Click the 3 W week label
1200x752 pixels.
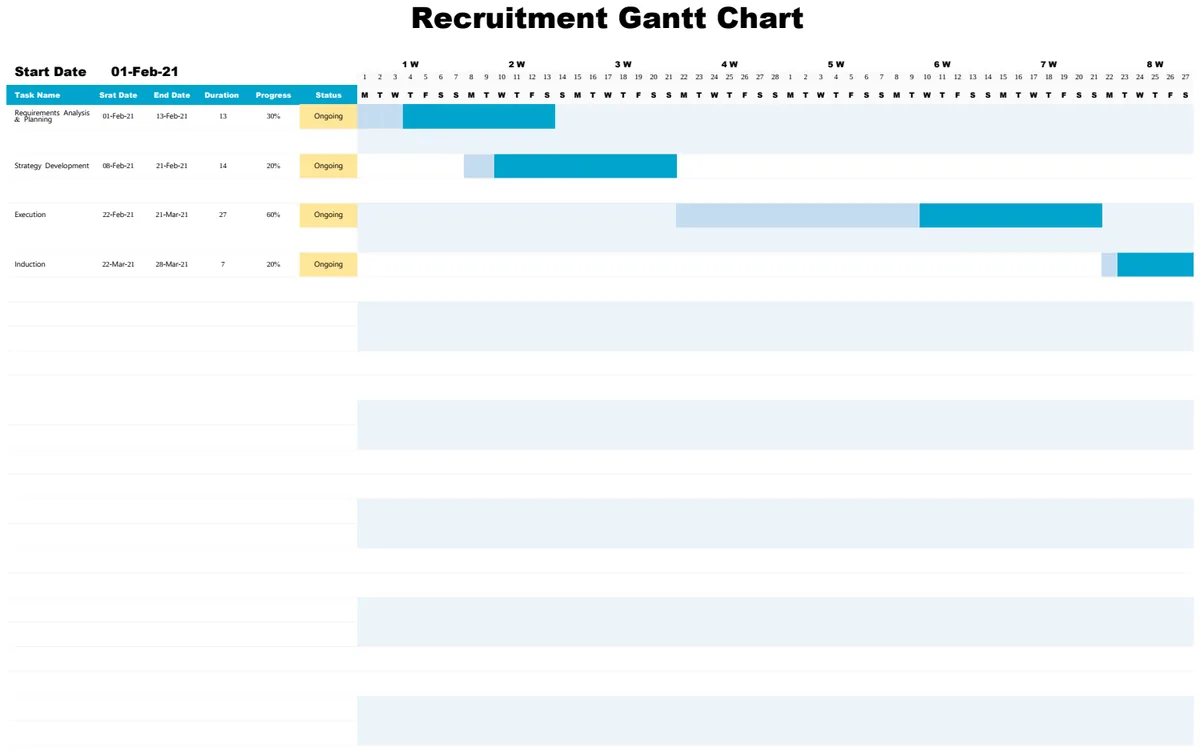tap(623, 64)
